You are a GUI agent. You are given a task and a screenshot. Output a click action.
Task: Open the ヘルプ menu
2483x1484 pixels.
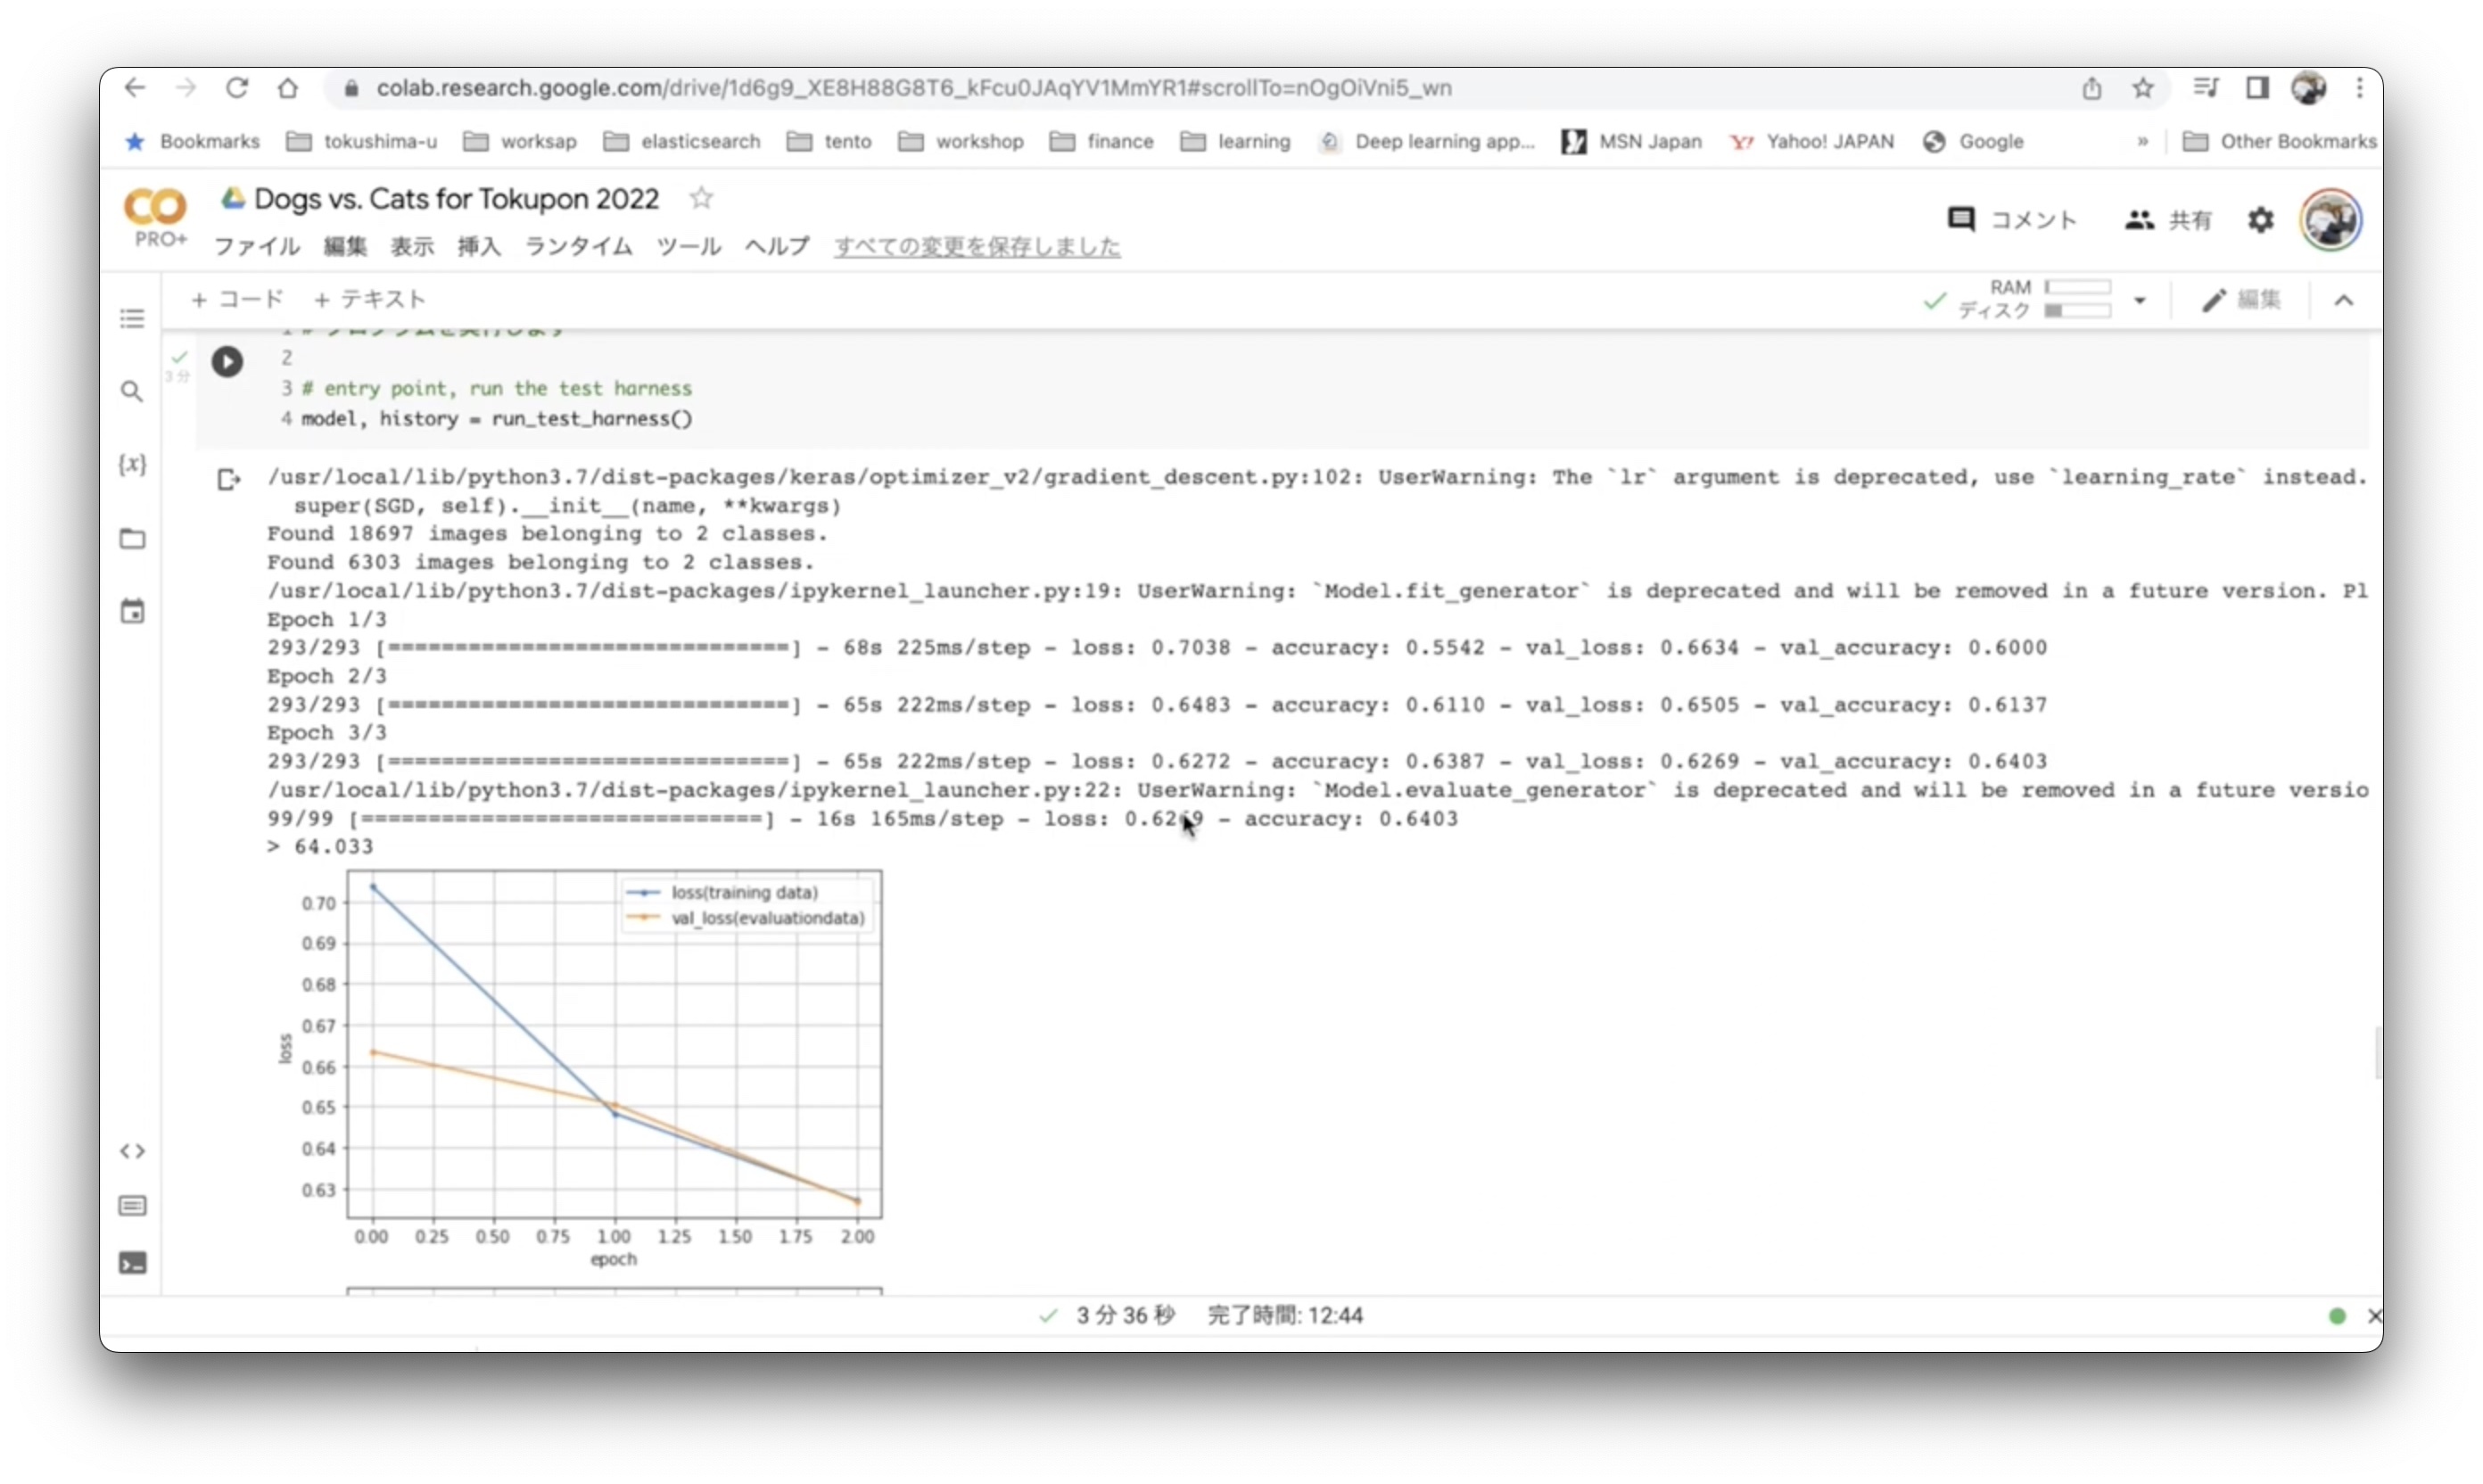777,247
